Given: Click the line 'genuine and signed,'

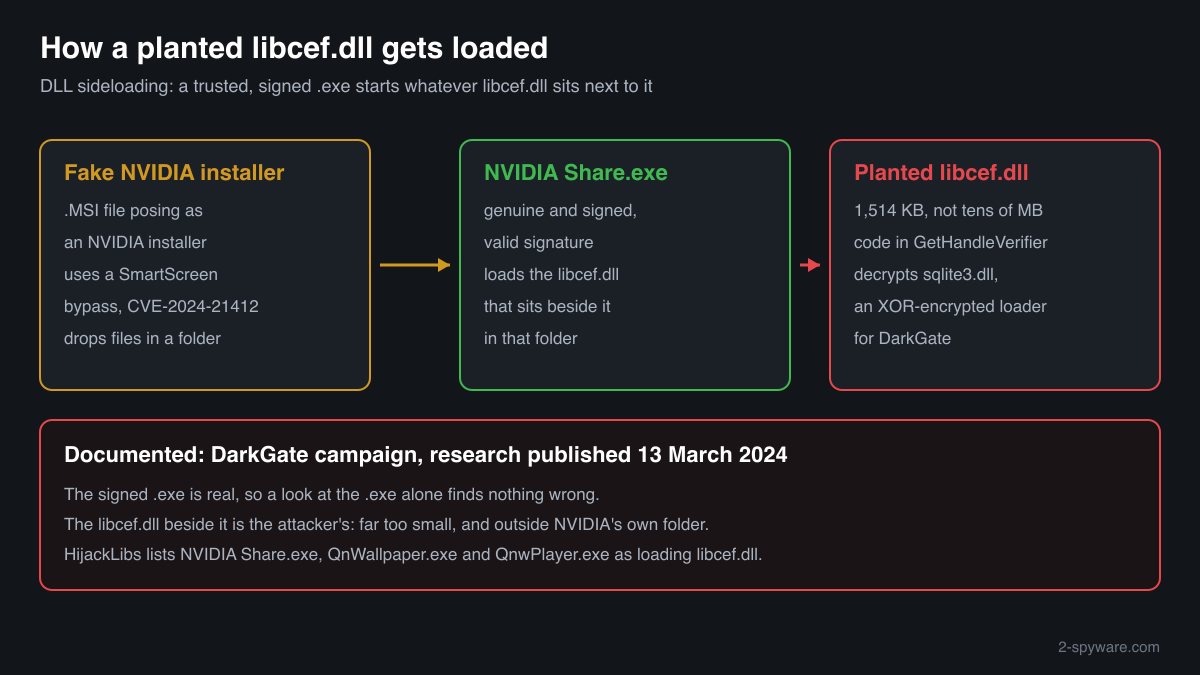Looking at the screenshot, I should pyautogui.click(x=560, y=210).
